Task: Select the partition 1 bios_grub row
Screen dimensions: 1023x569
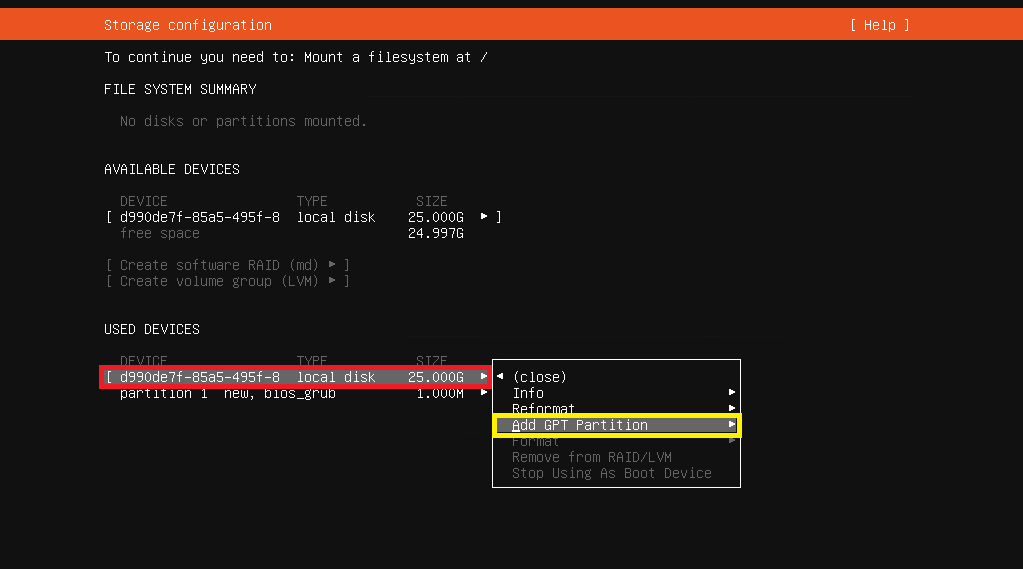Action: point(290,393)
